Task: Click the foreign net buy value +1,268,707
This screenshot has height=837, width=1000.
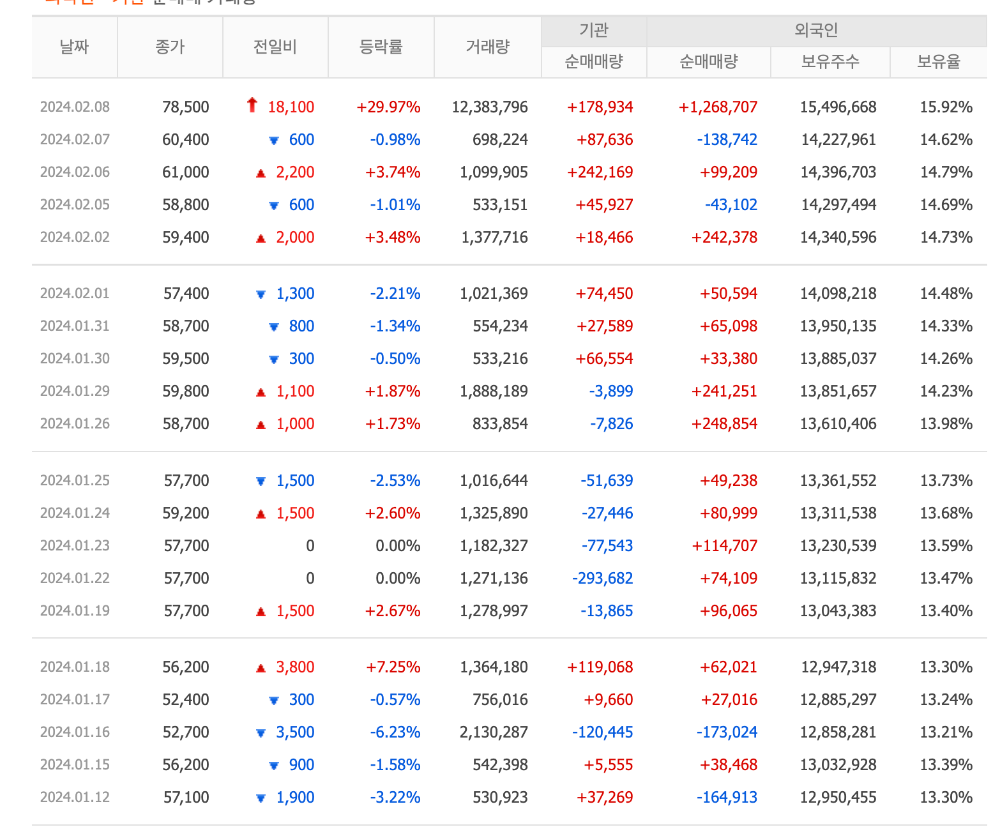Action: [x=716, y=106]
